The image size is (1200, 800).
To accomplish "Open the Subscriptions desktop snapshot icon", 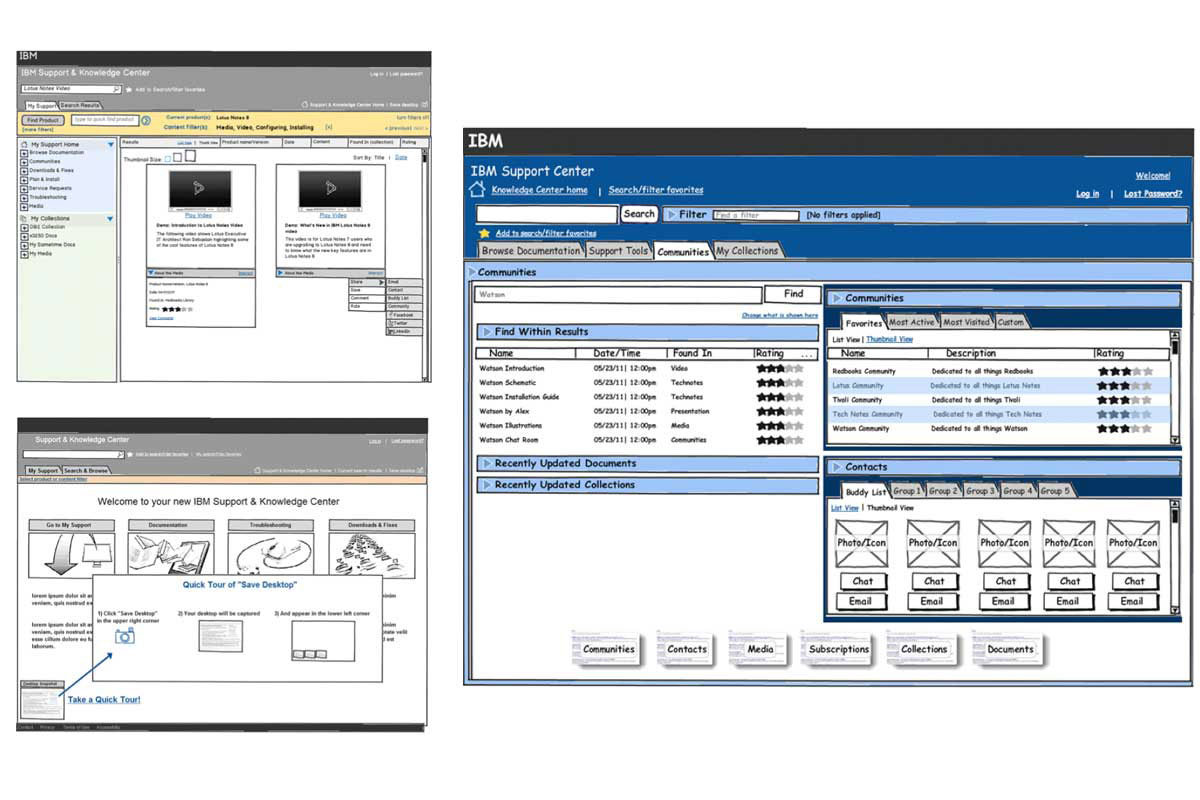I will coord(837,649).
